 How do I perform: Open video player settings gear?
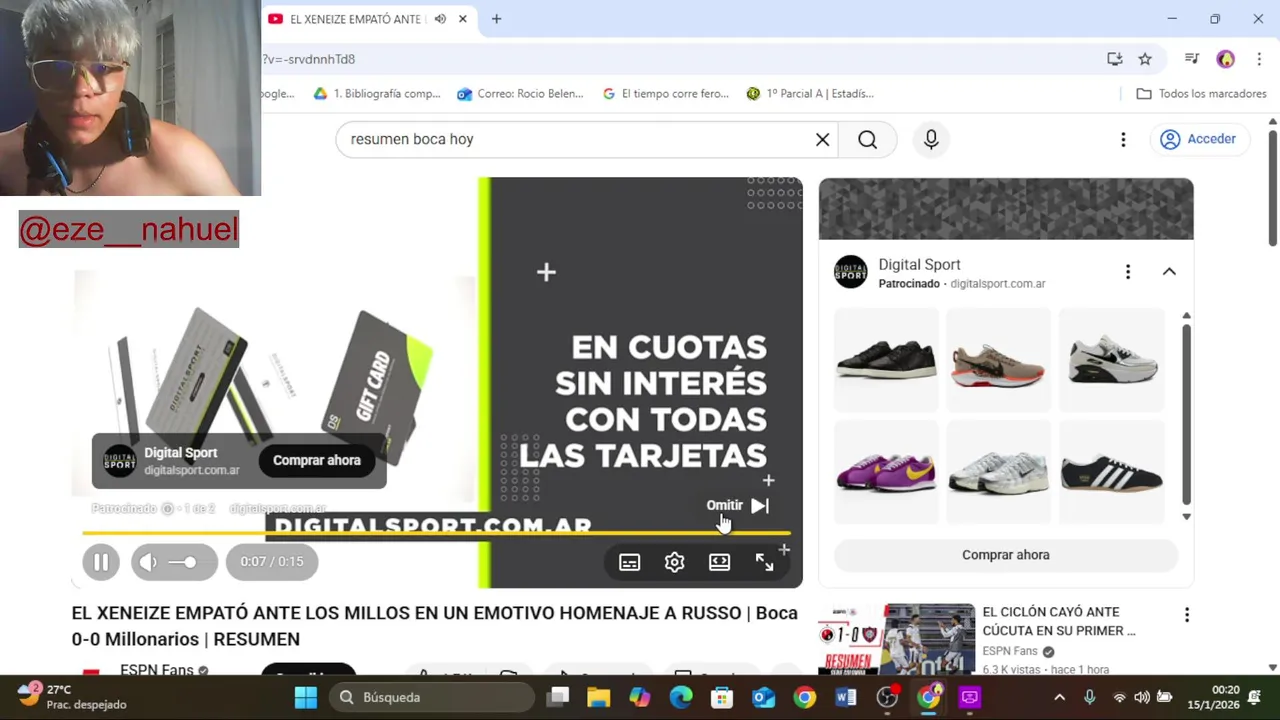click(674, 562)
